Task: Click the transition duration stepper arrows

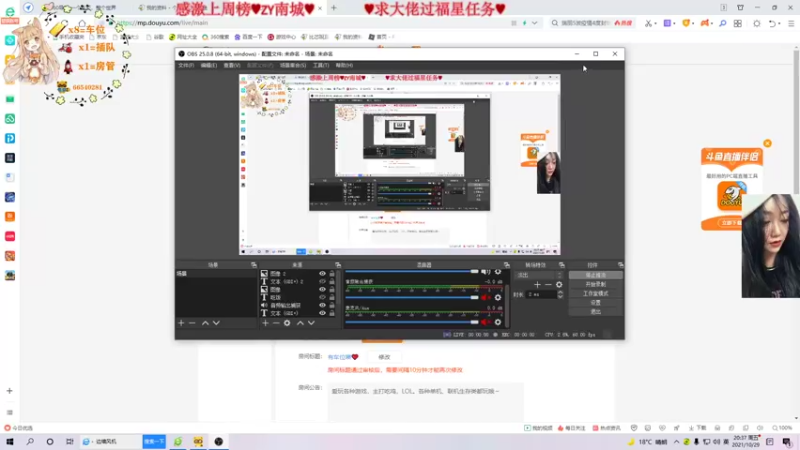Action: tap(560, 294)
